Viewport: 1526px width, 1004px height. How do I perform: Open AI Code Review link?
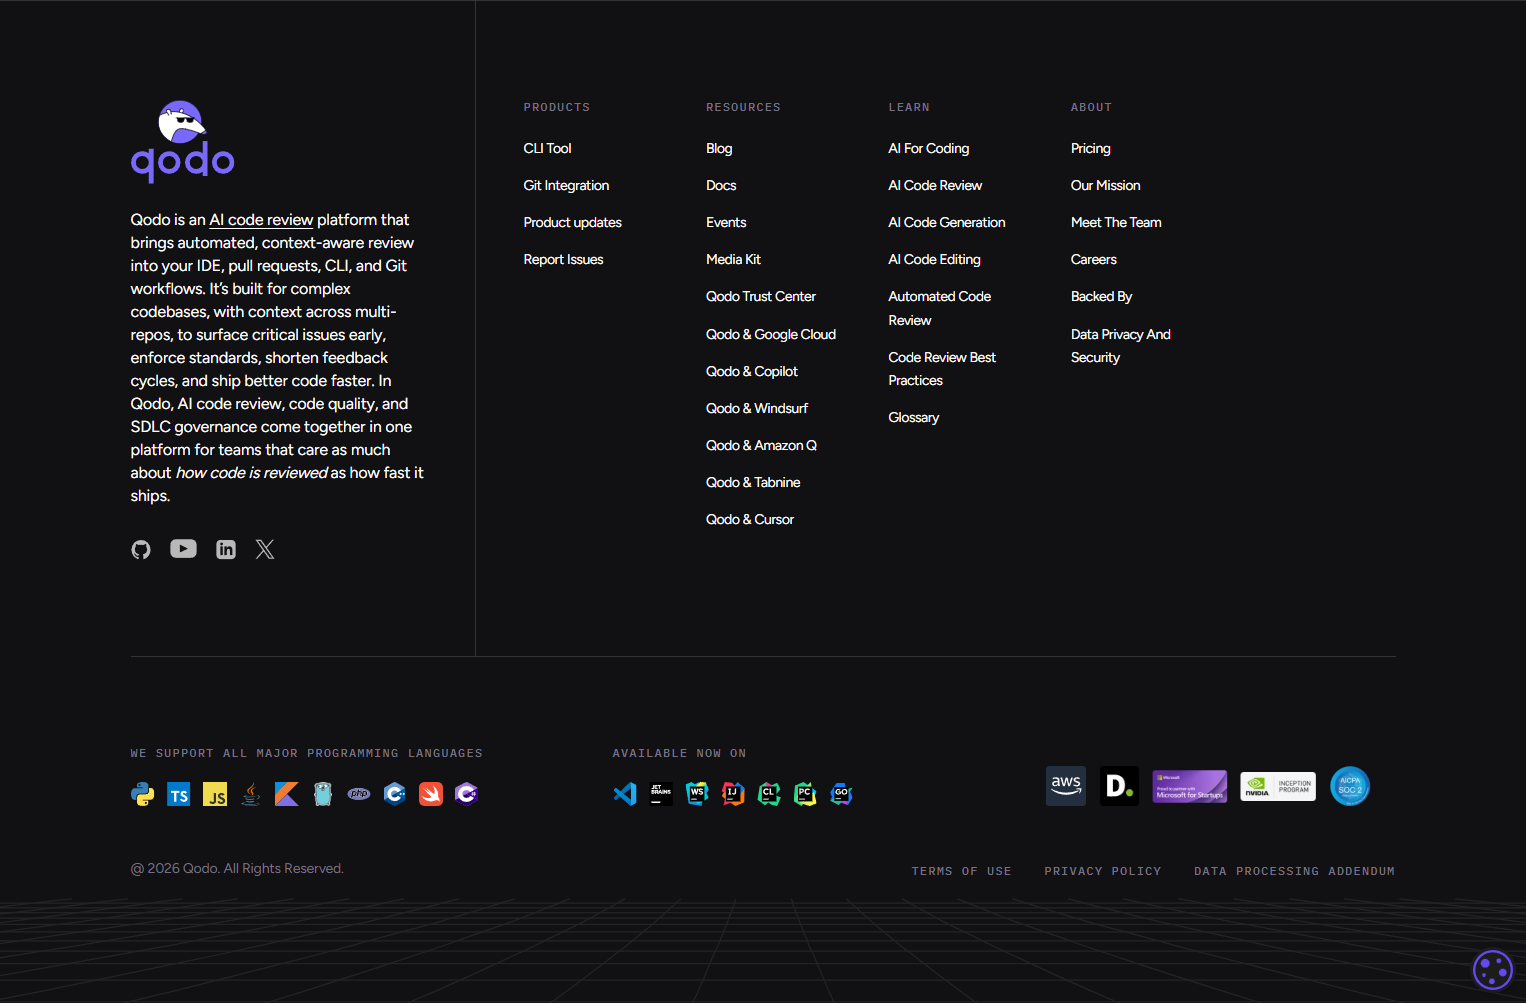click(935, 185)
